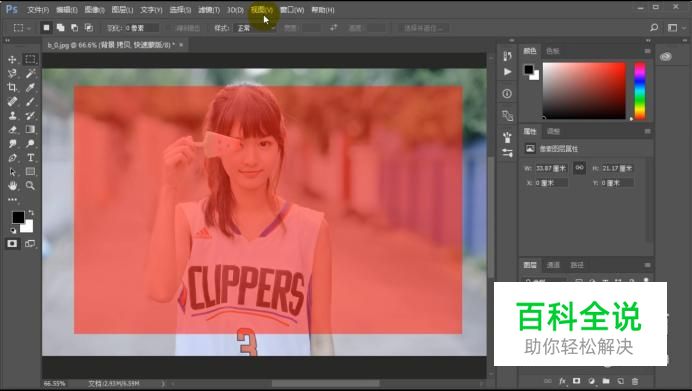The height and width of the screenshot is (391, 692).
Task: Select the Gradient tool
Action: pyautogui.click(x=30, y=130)
